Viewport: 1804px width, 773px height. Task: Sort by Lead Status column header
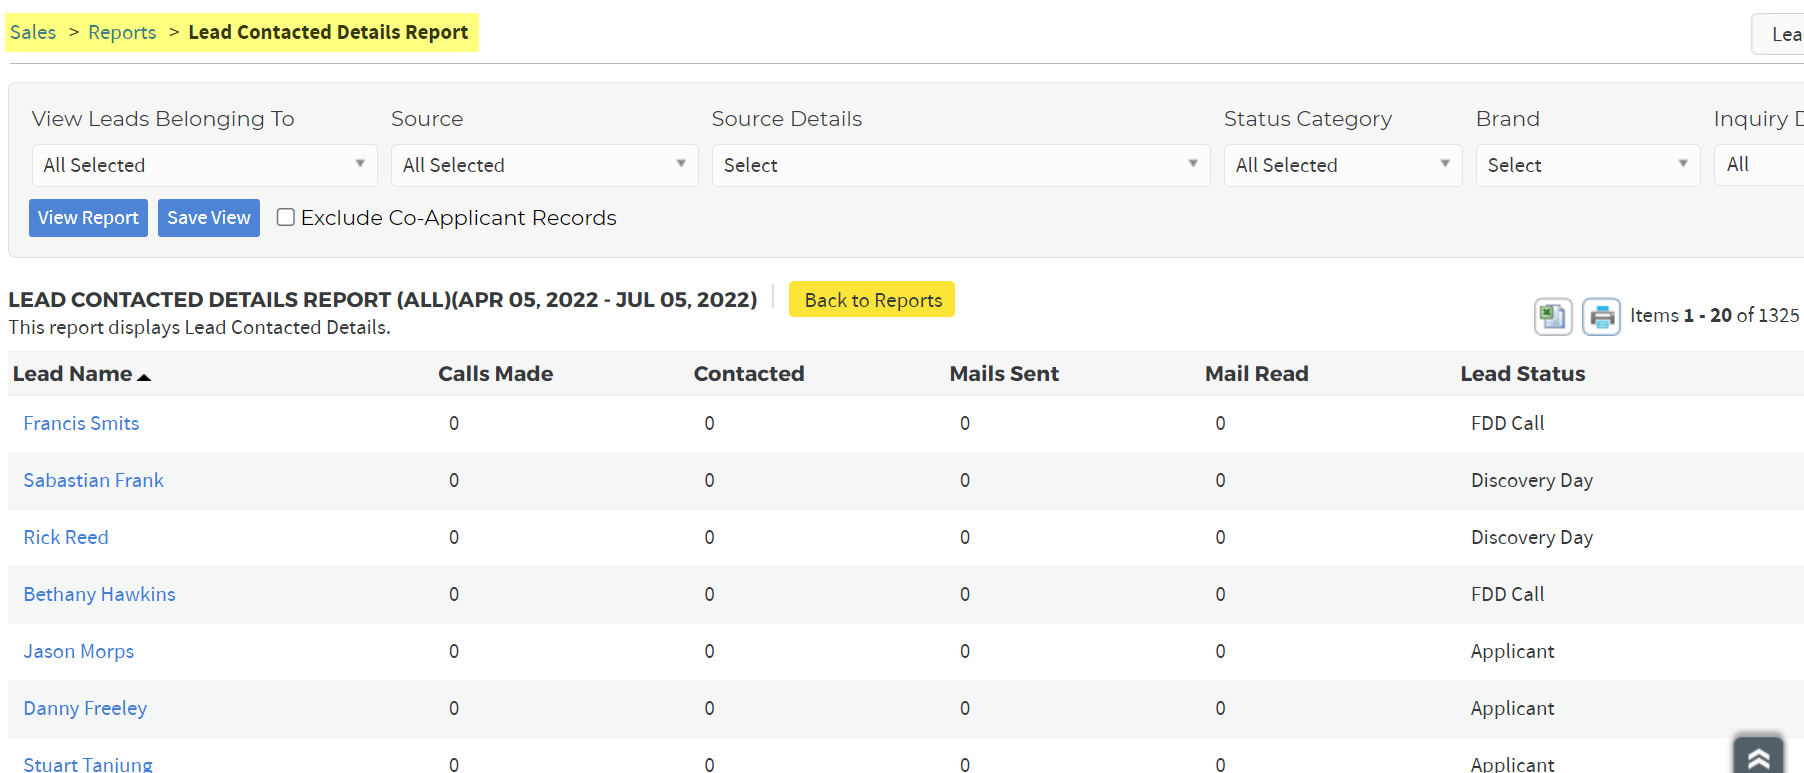pos(1522,374)
